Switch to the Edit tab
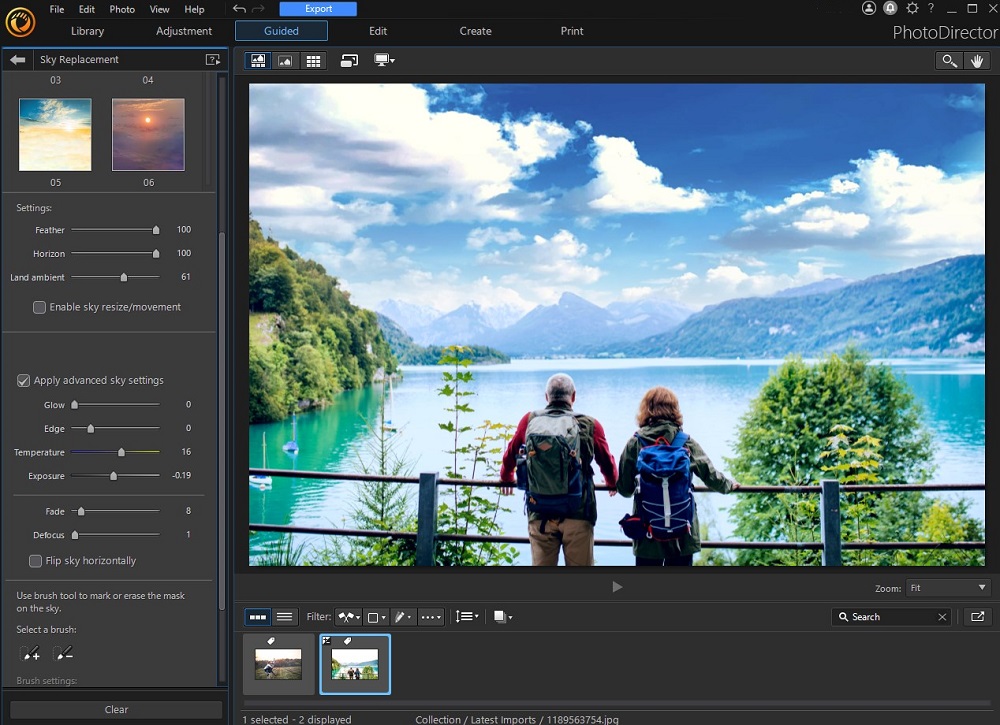Viewport: 1000px width, 725px height. (377, 31)
